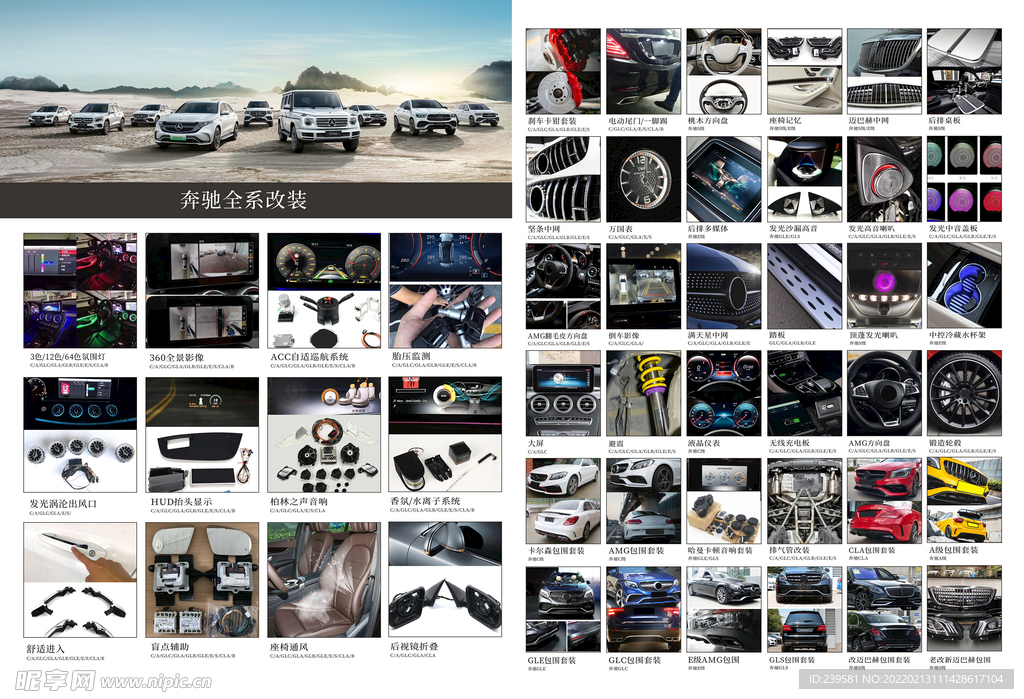The width and height of the screenshot is (1024, 699).
Task: Open the desert Mercedes lineup hero image
Action: (256, 91)
